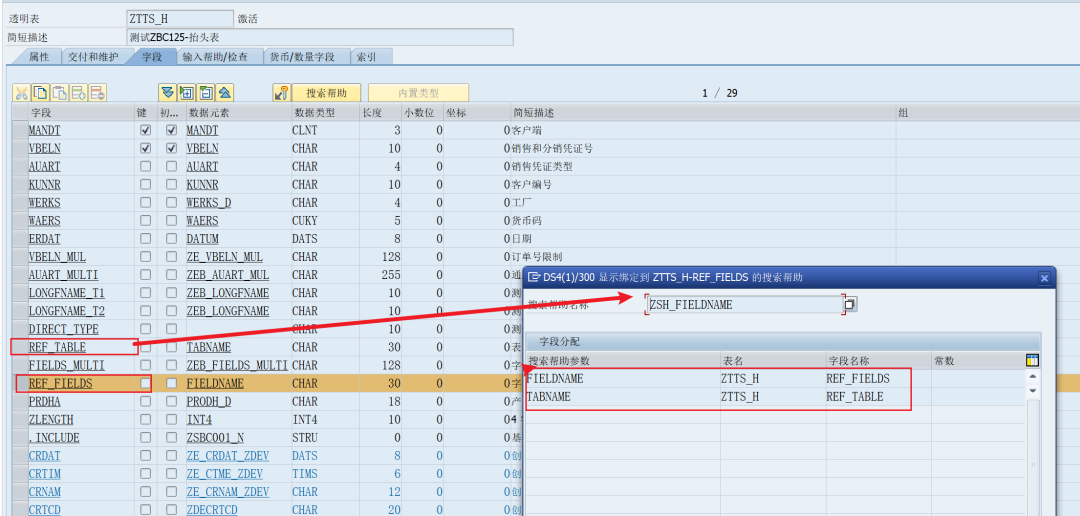Open data element PRODH_D link
Image resolution: width=1080 pixels, height=516 pixels.
click(209, 401)
